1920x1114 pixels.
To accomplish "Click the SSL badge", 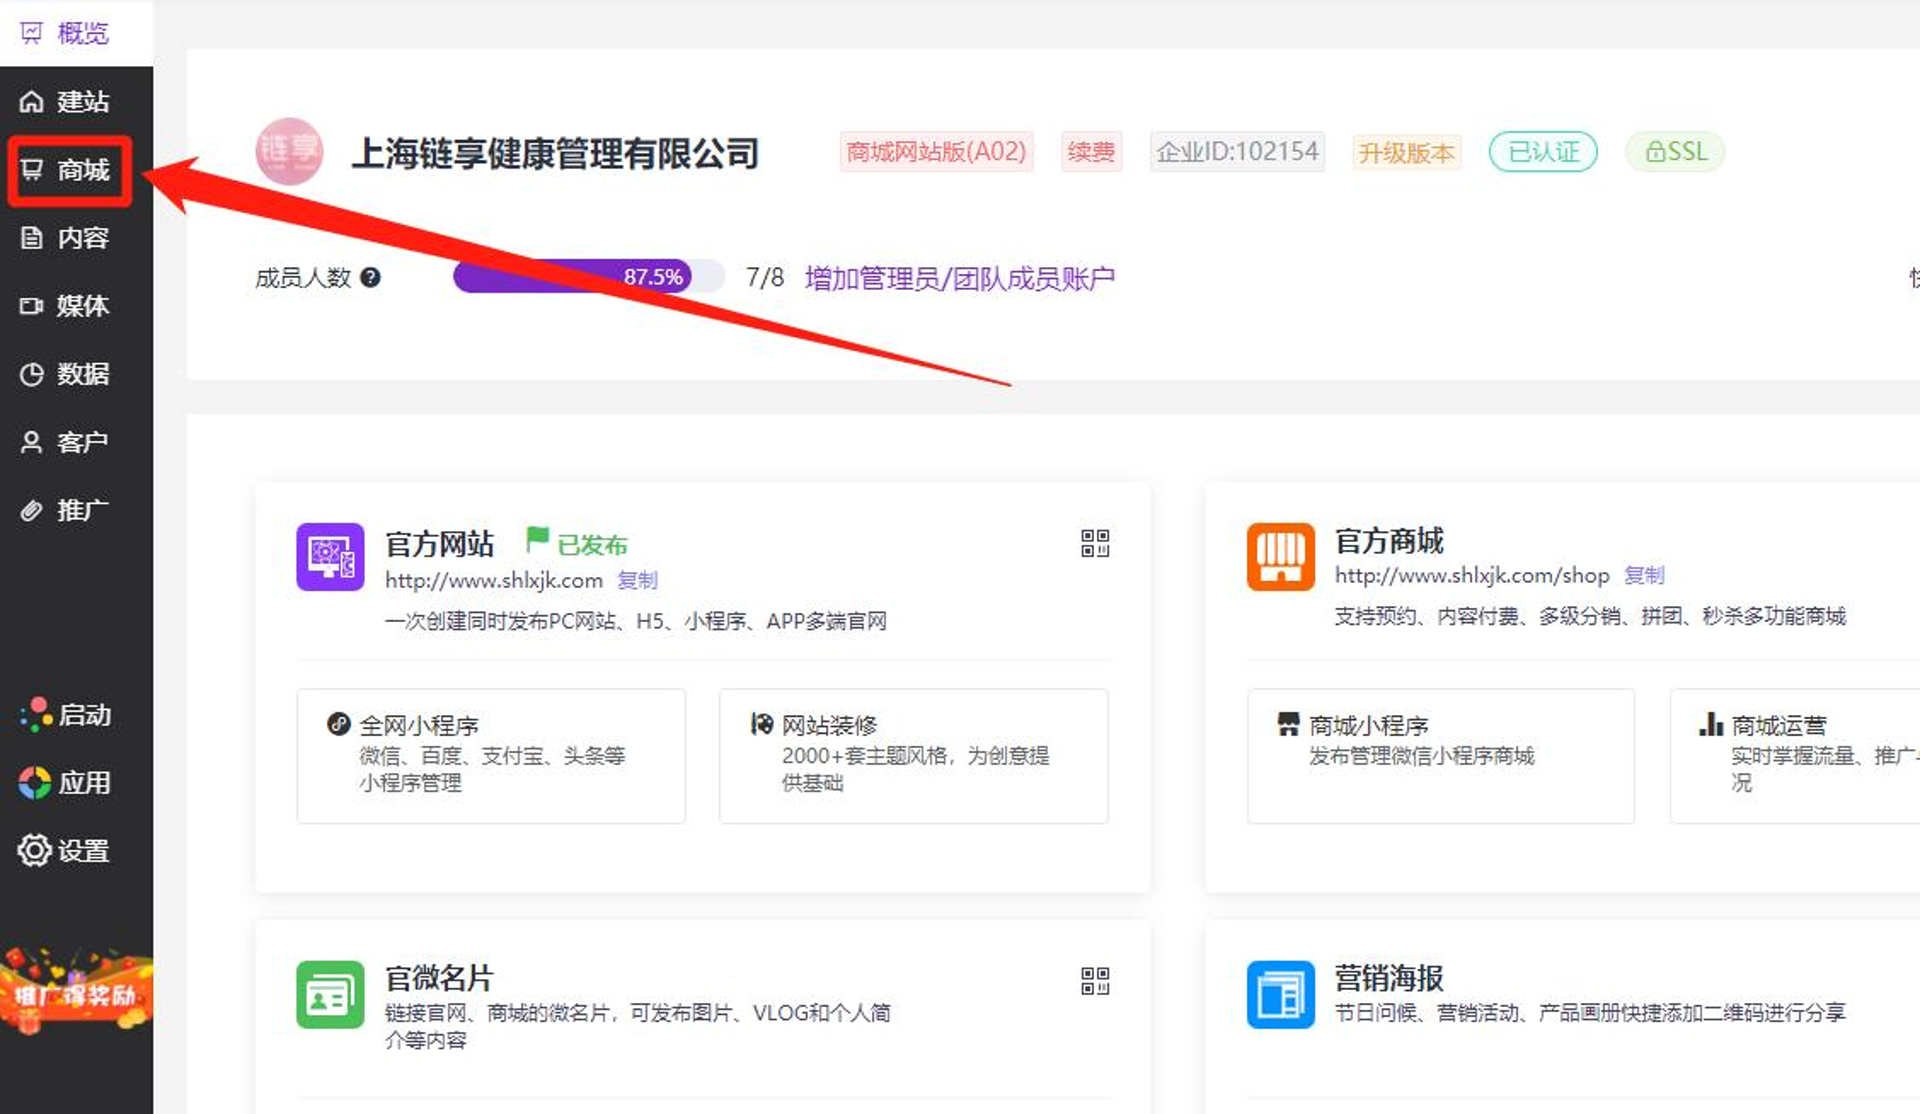I will point(1675,152).
